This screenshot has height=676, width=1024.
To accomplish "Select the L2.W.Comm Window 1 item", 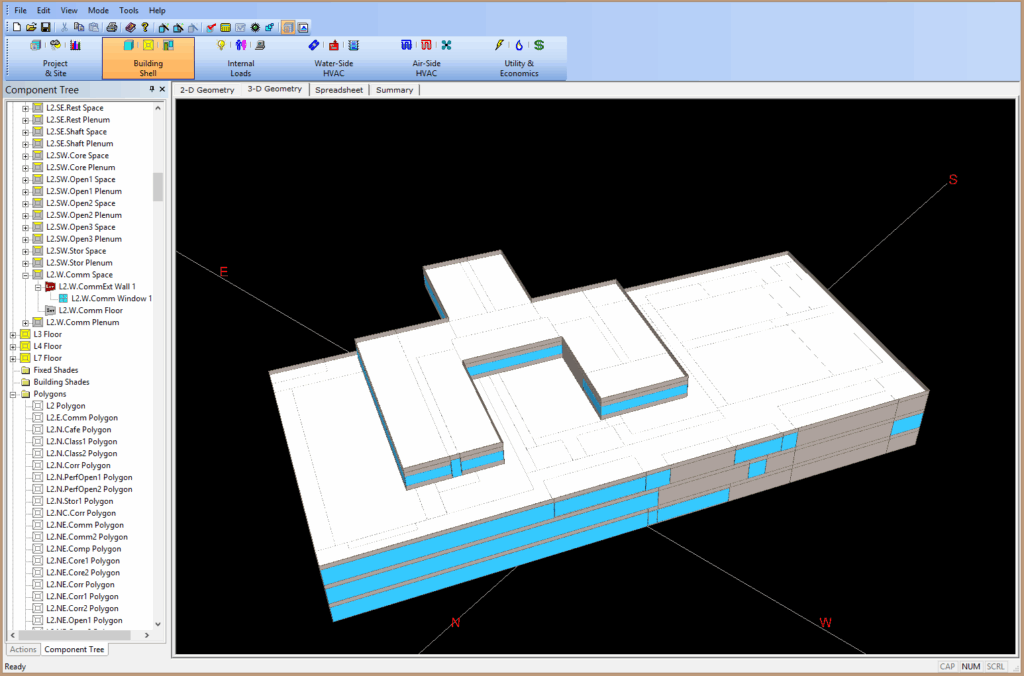I will click(x=111, y=299).
